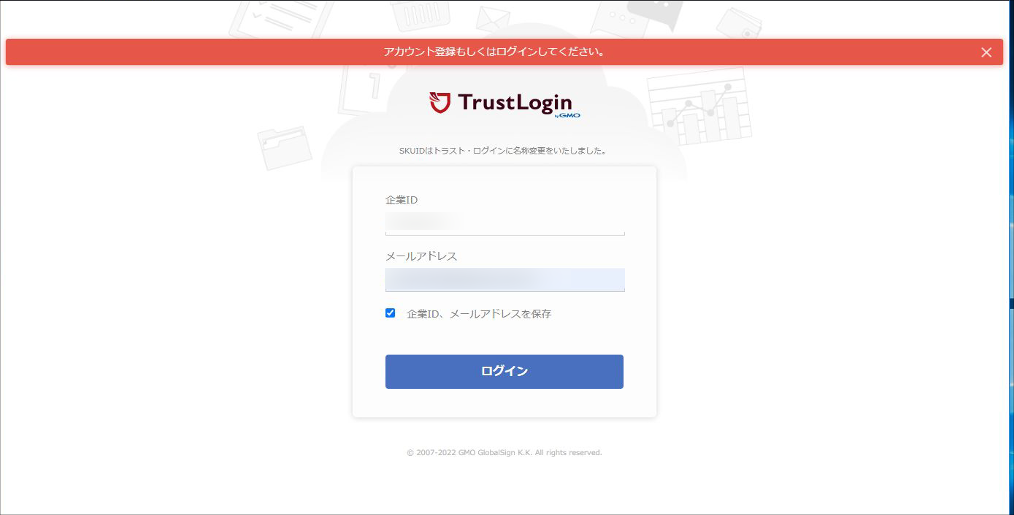1014x515 pixels.
Task: Focus the メールアドレス input field
Action: [x=504, y=279]
